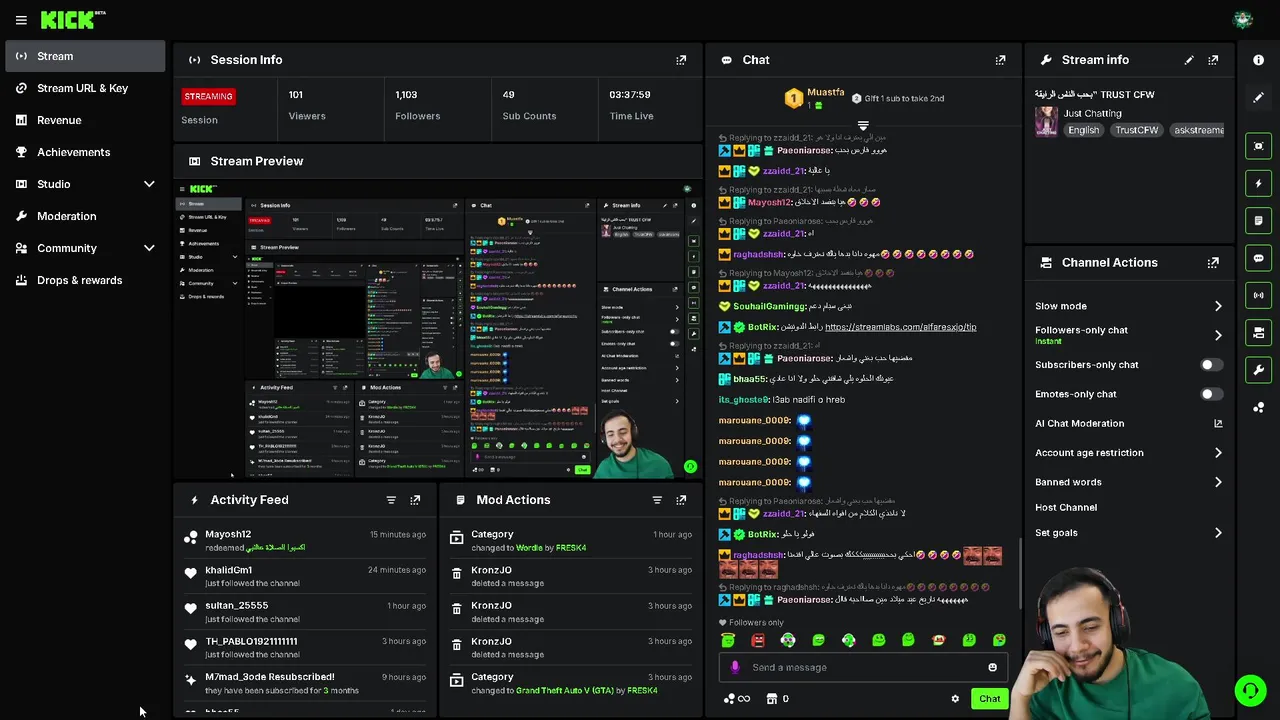Click the purple microphone icon in chat input

(736, 667)
